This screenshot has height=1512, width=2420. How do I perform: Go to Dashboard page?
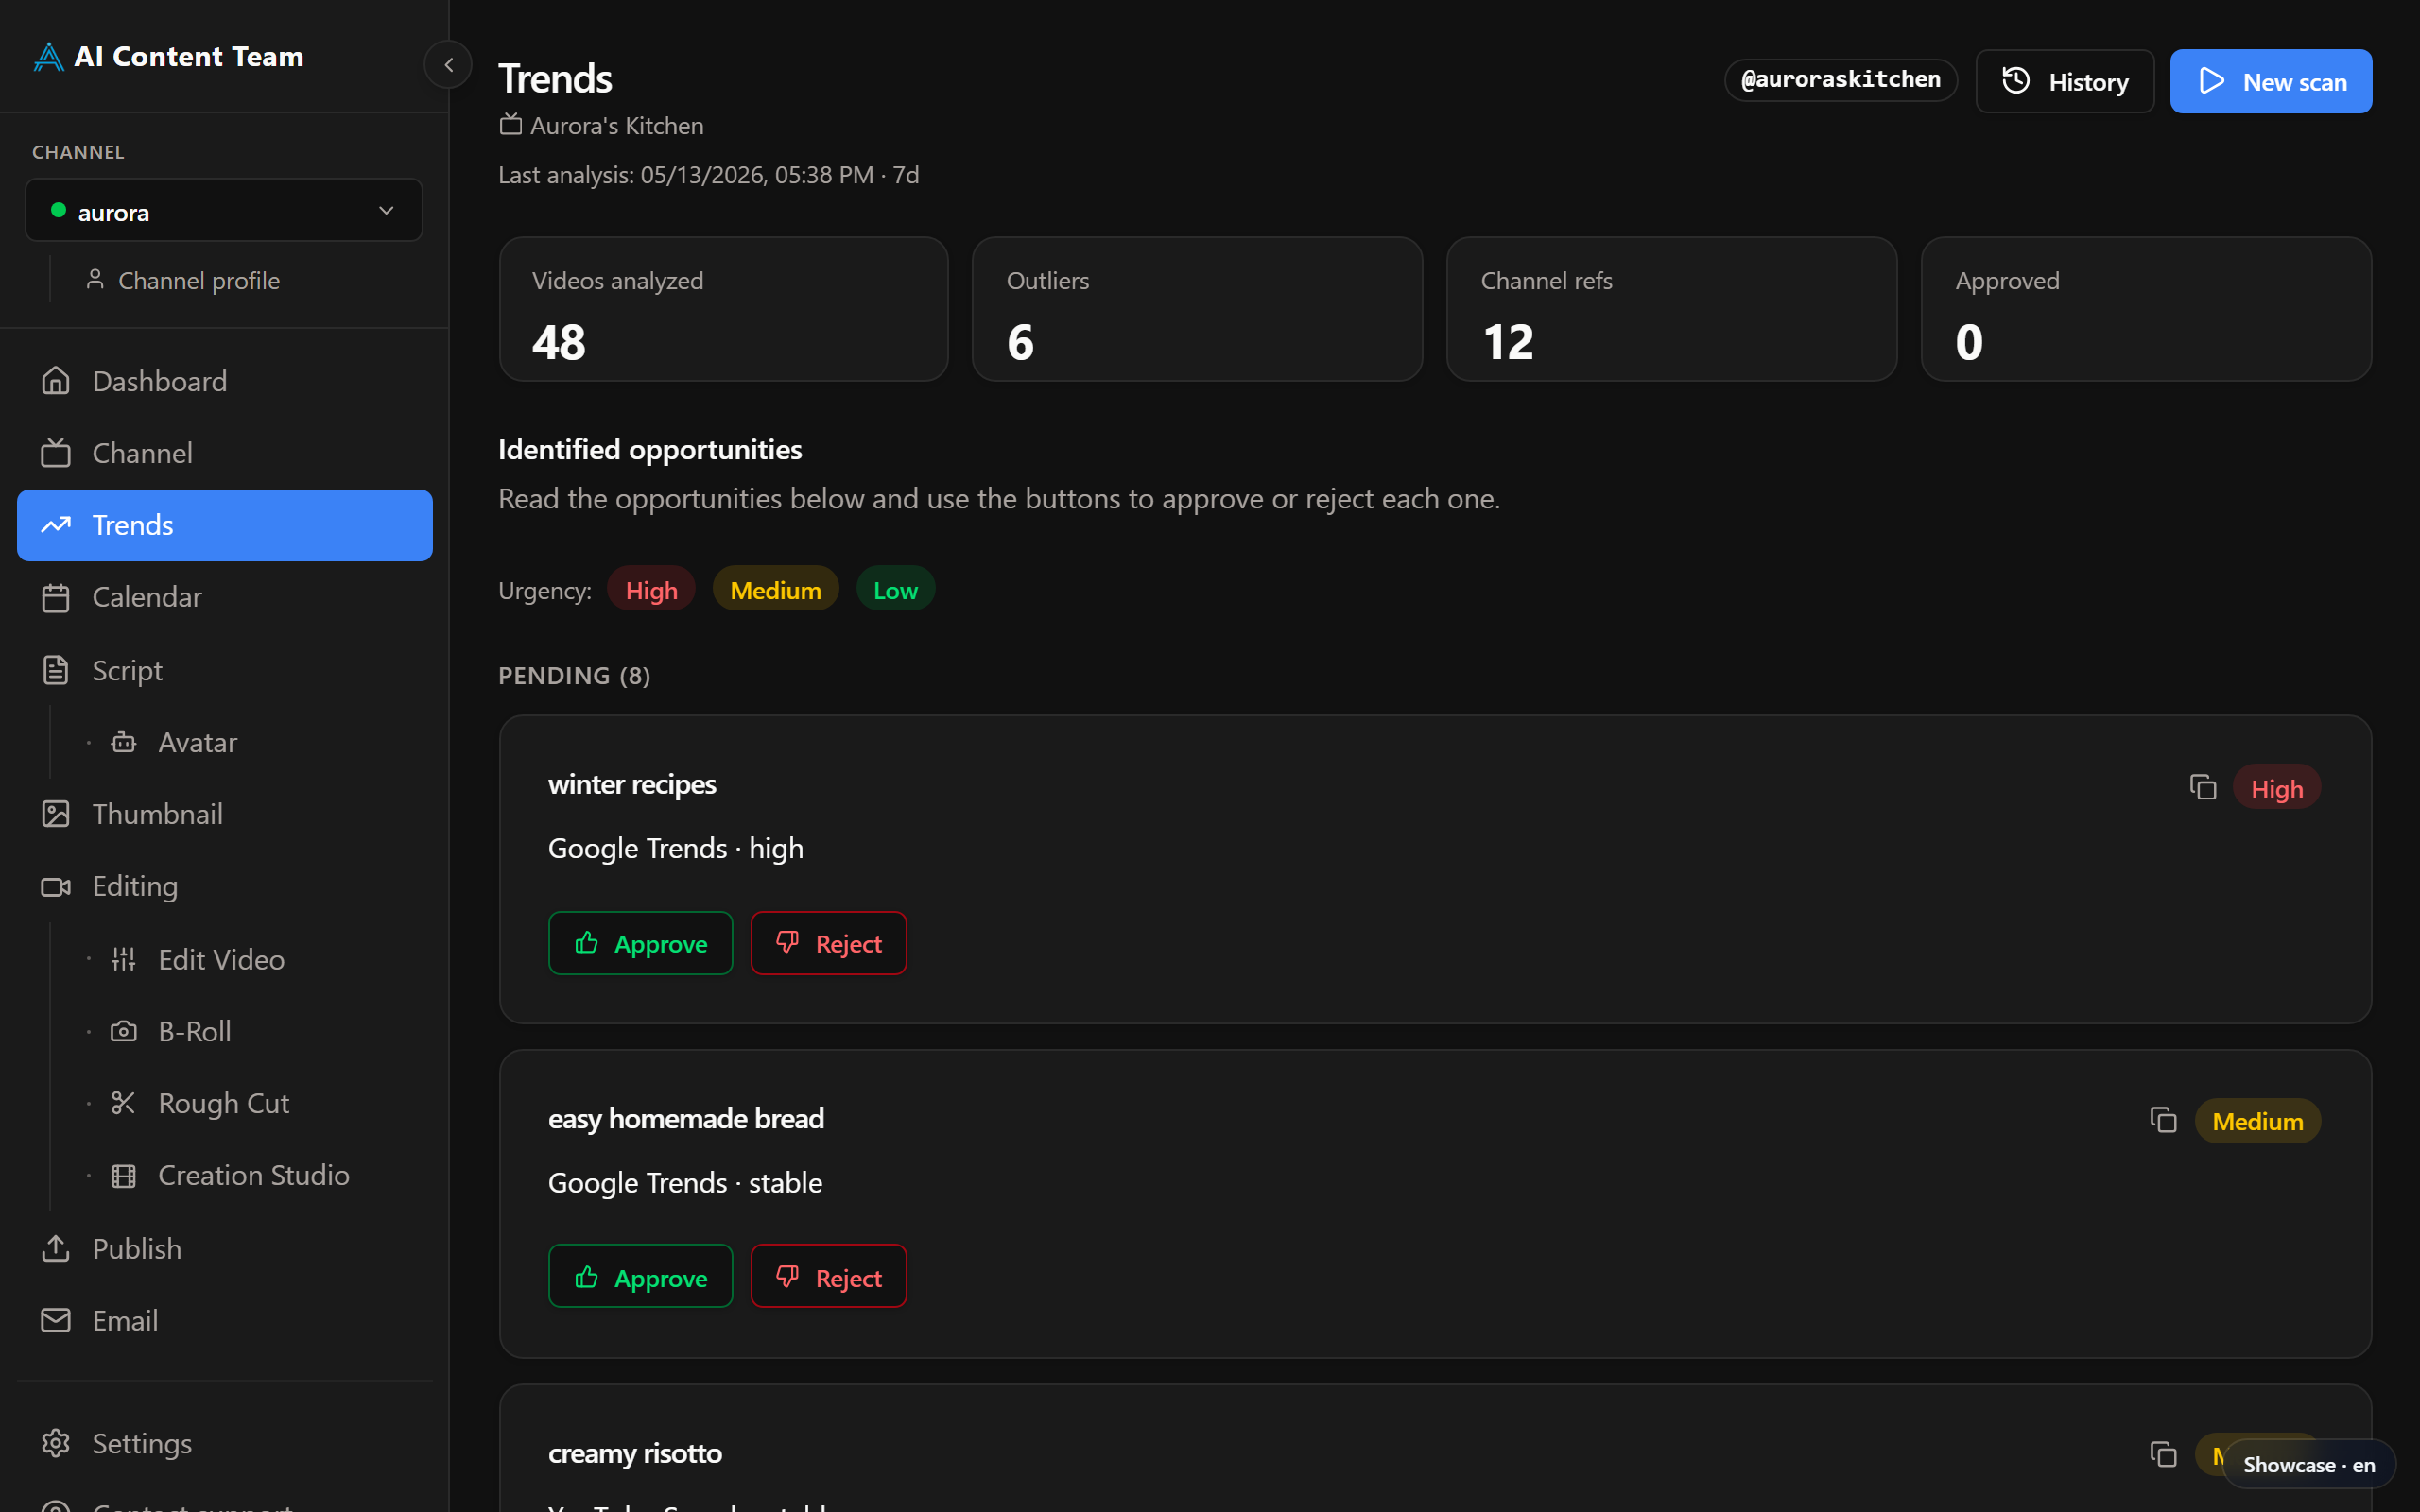pyautogui.click(x=225, y=381)
